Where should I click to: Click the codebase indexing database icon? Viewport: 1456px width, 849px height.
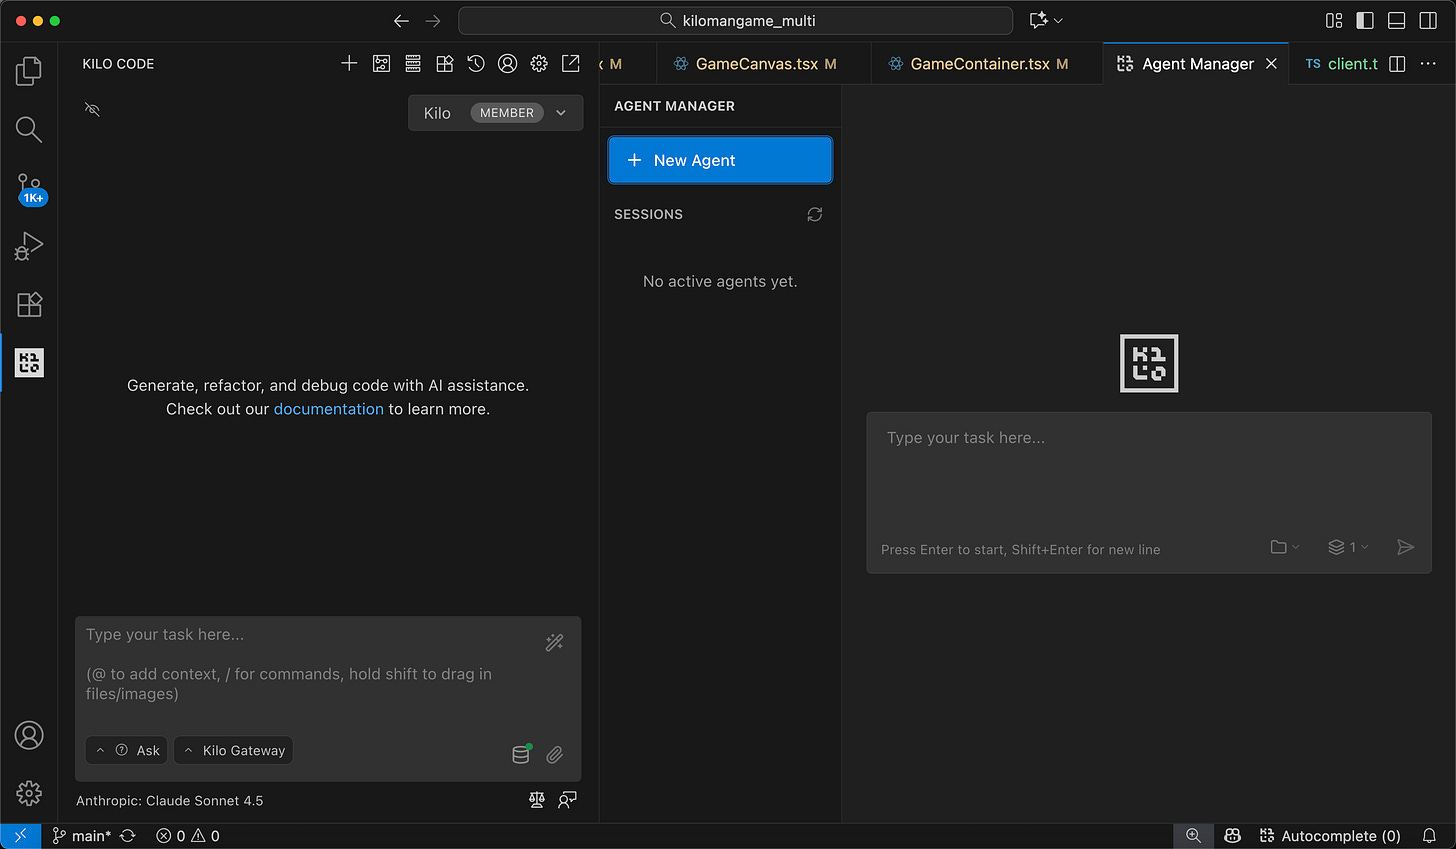(521, 754)
